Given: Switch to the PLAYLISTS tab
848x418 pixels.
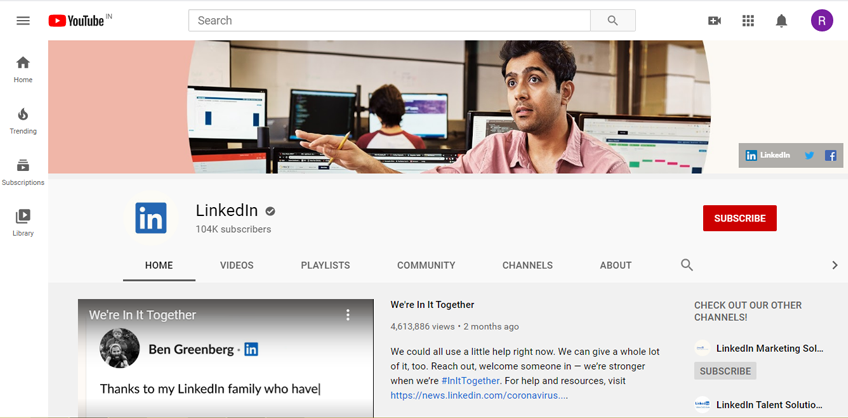Looking at the screenshot, I should coord(326,266).
